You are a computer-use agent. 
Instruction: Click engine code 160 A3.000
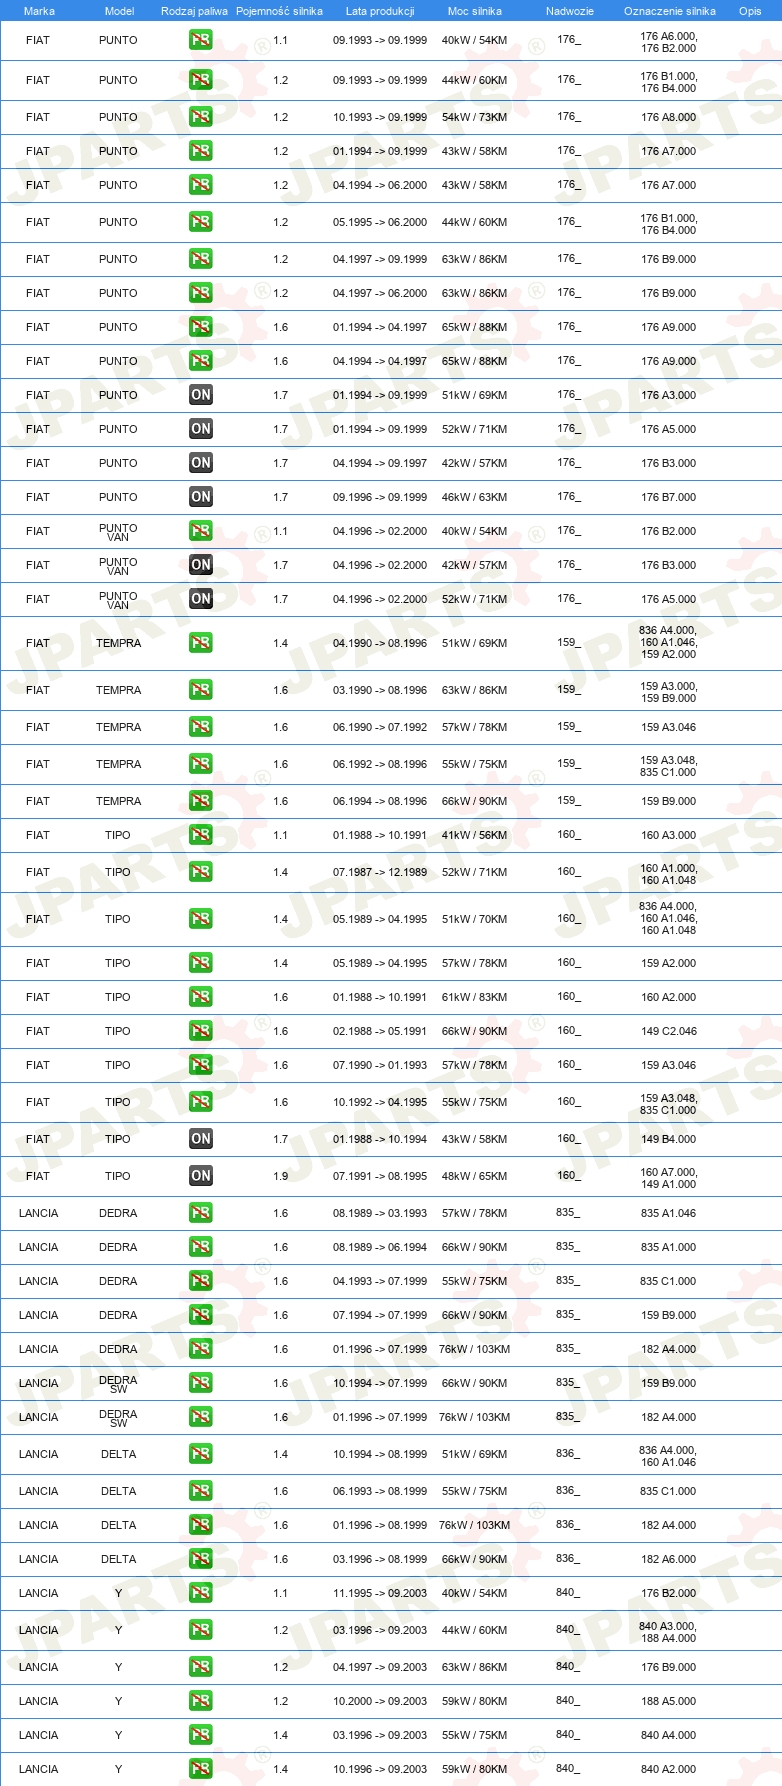pos(669,835)
